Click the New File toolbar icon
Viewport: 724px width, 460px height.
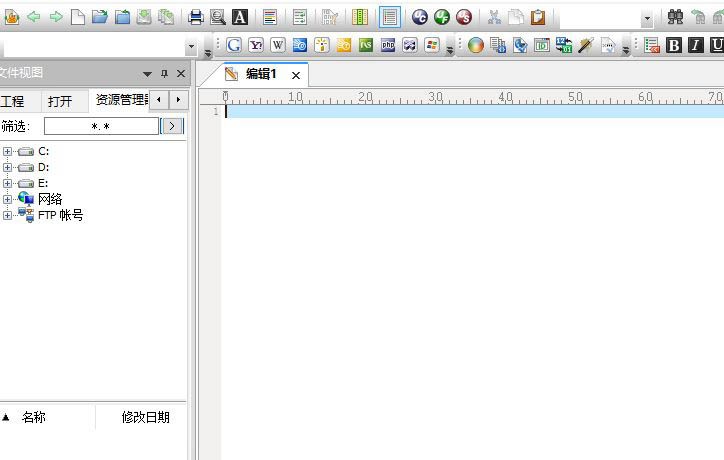coord(77,17)
